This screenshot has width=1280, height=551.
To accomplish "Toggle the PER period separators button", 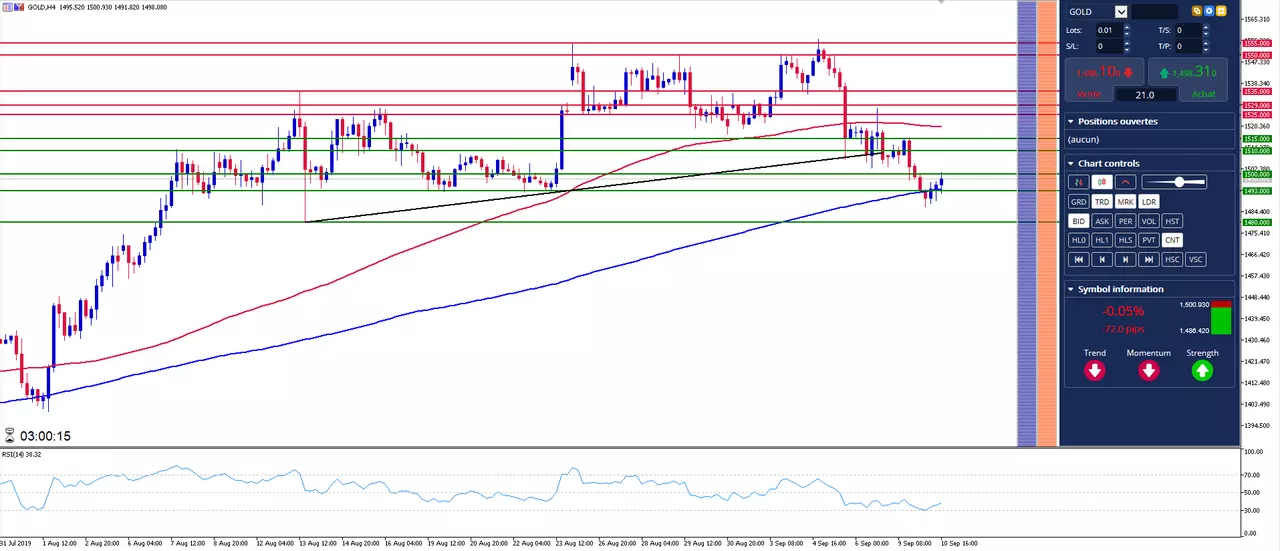I will coord(1125,221).
